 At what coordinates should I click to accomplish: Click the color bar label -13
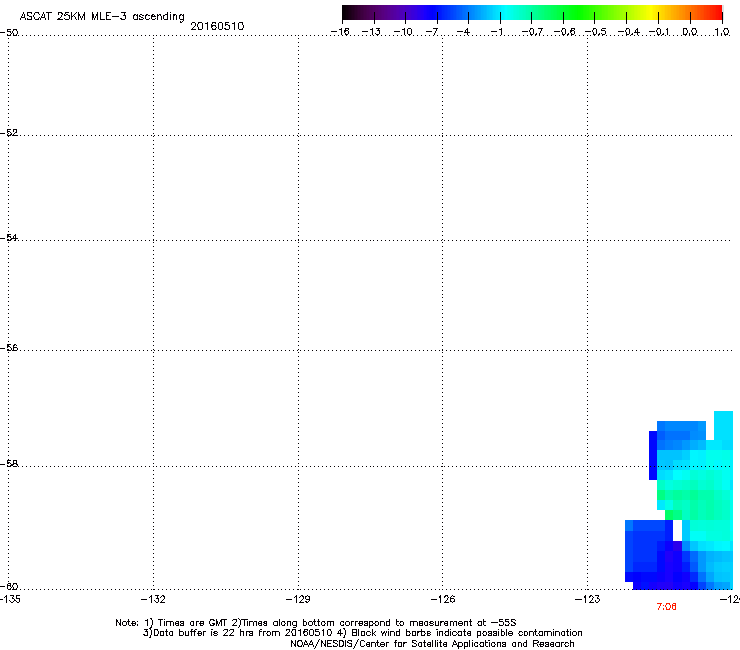pos(371,32)
